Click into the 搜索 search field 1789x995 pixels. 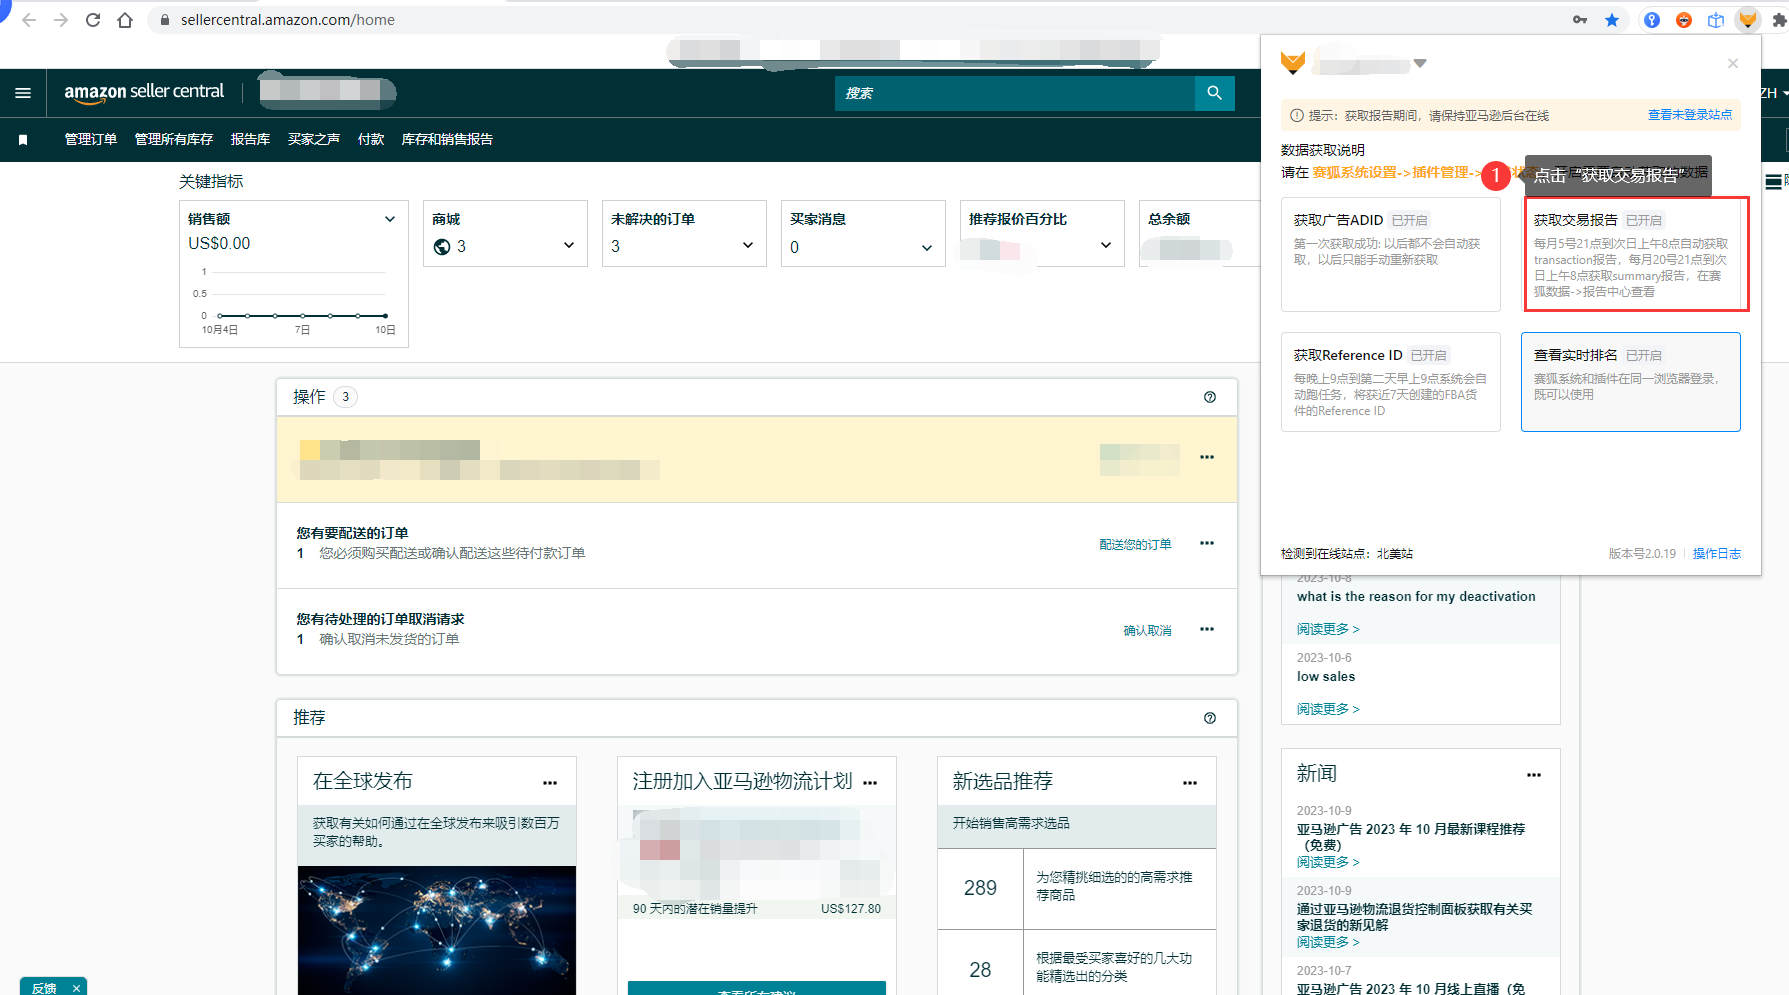click(x=1014, y=93)
